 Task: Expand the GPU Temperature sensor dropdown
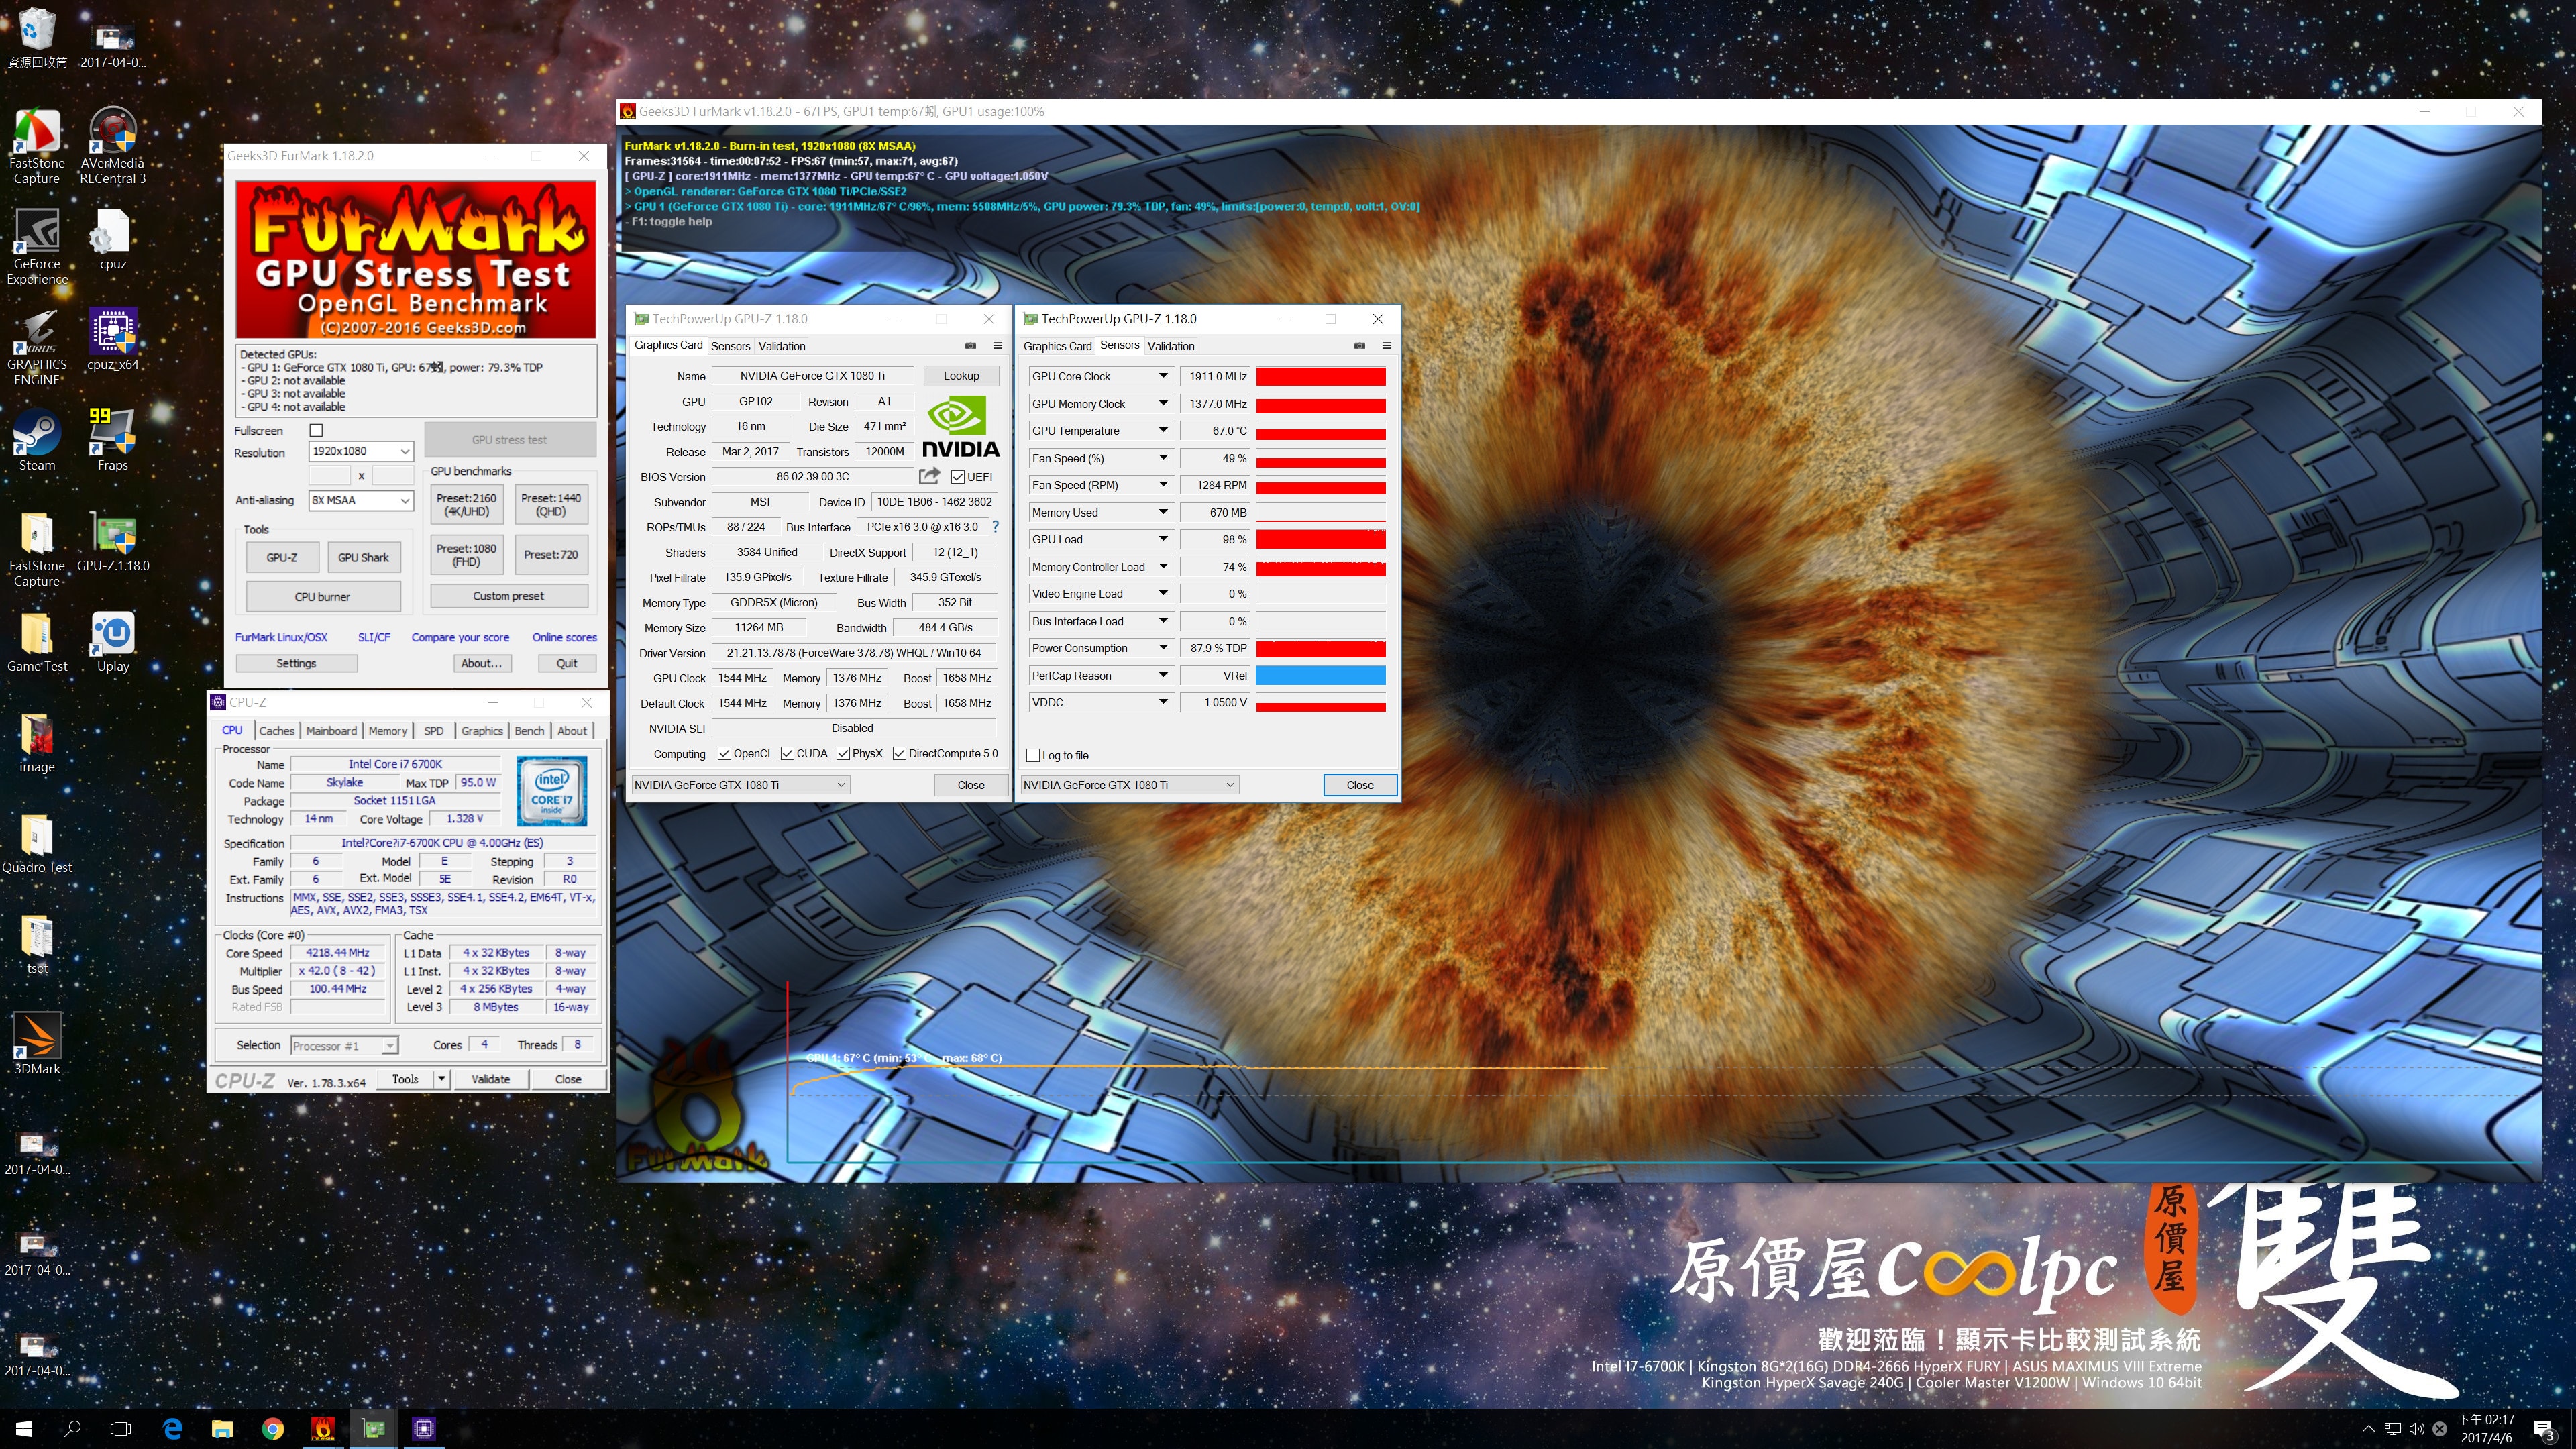point(1163,430)
